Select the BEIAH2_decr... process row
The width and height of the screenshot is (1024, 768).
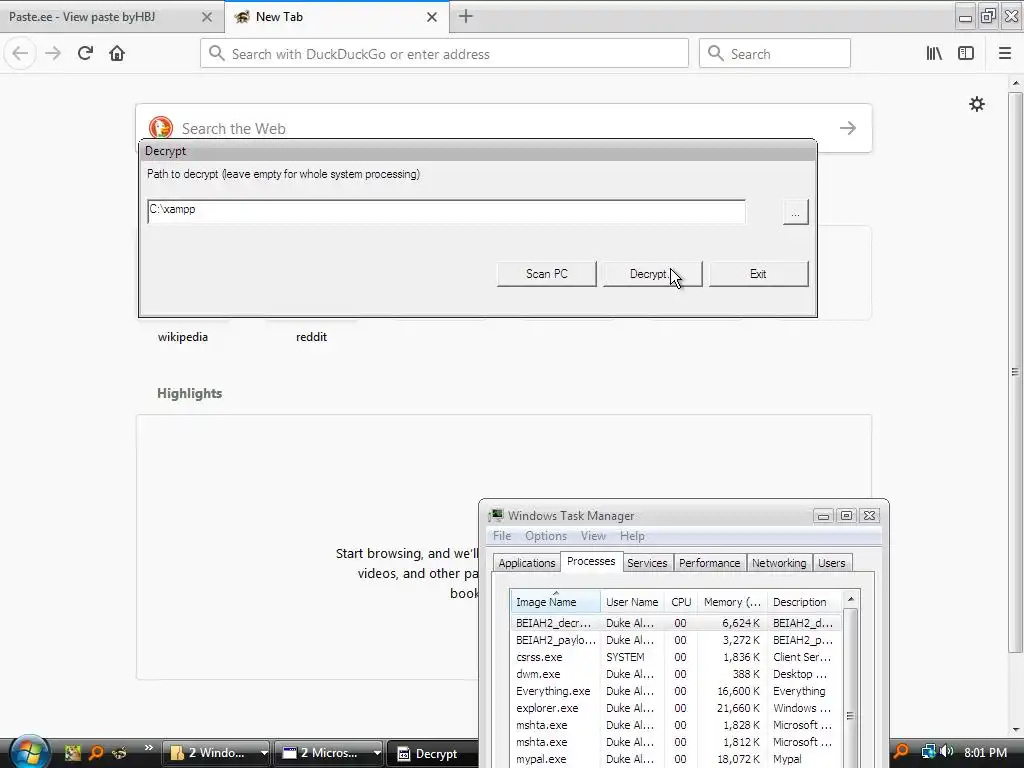(676, 623)
